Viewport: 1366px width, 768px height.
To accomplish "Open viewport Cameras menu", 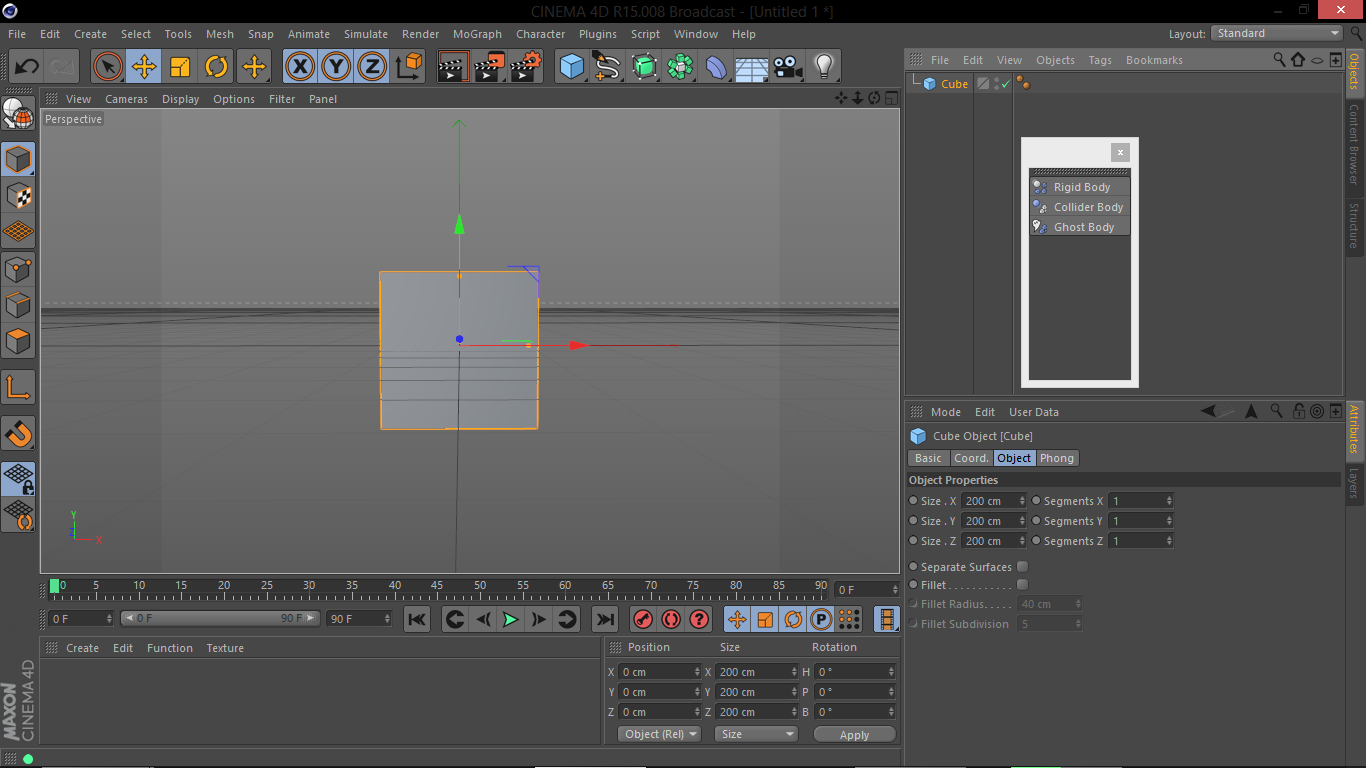I will pyautogui.click(x=126, y=99).
